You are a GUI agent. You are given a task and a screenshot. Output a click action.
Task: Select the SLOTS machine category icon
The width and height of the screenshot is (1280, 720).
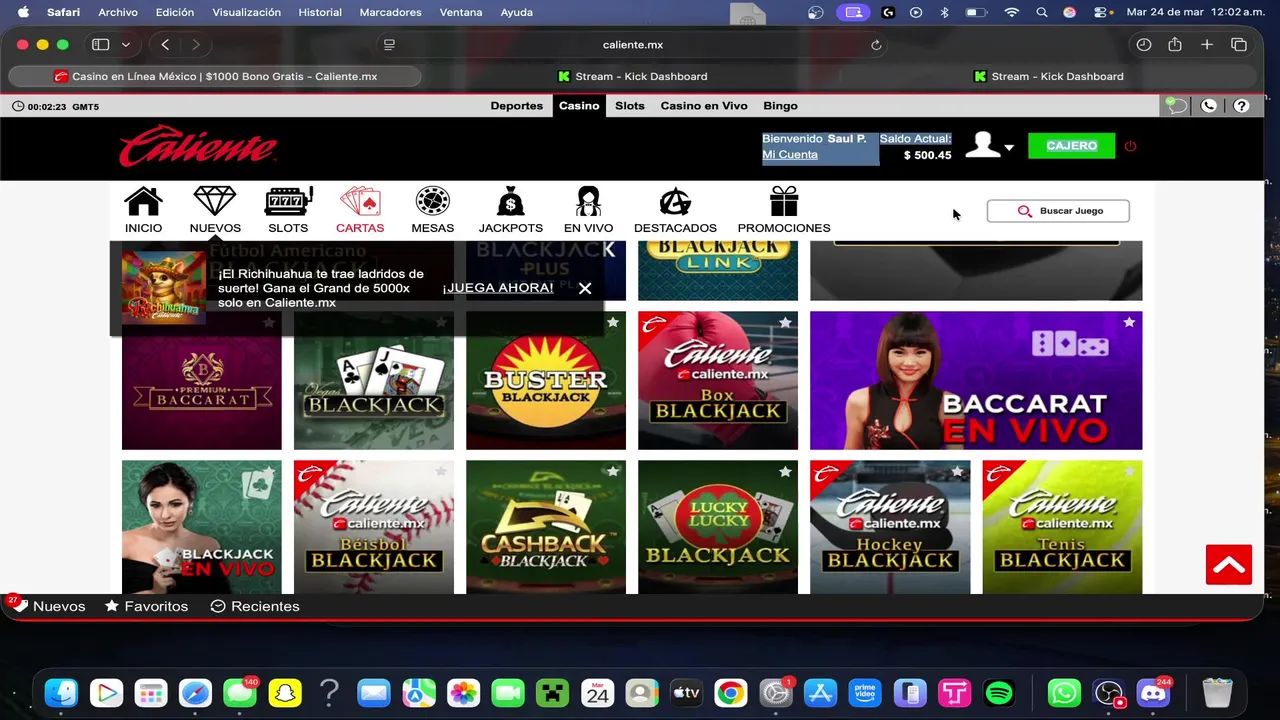point(288,210)
